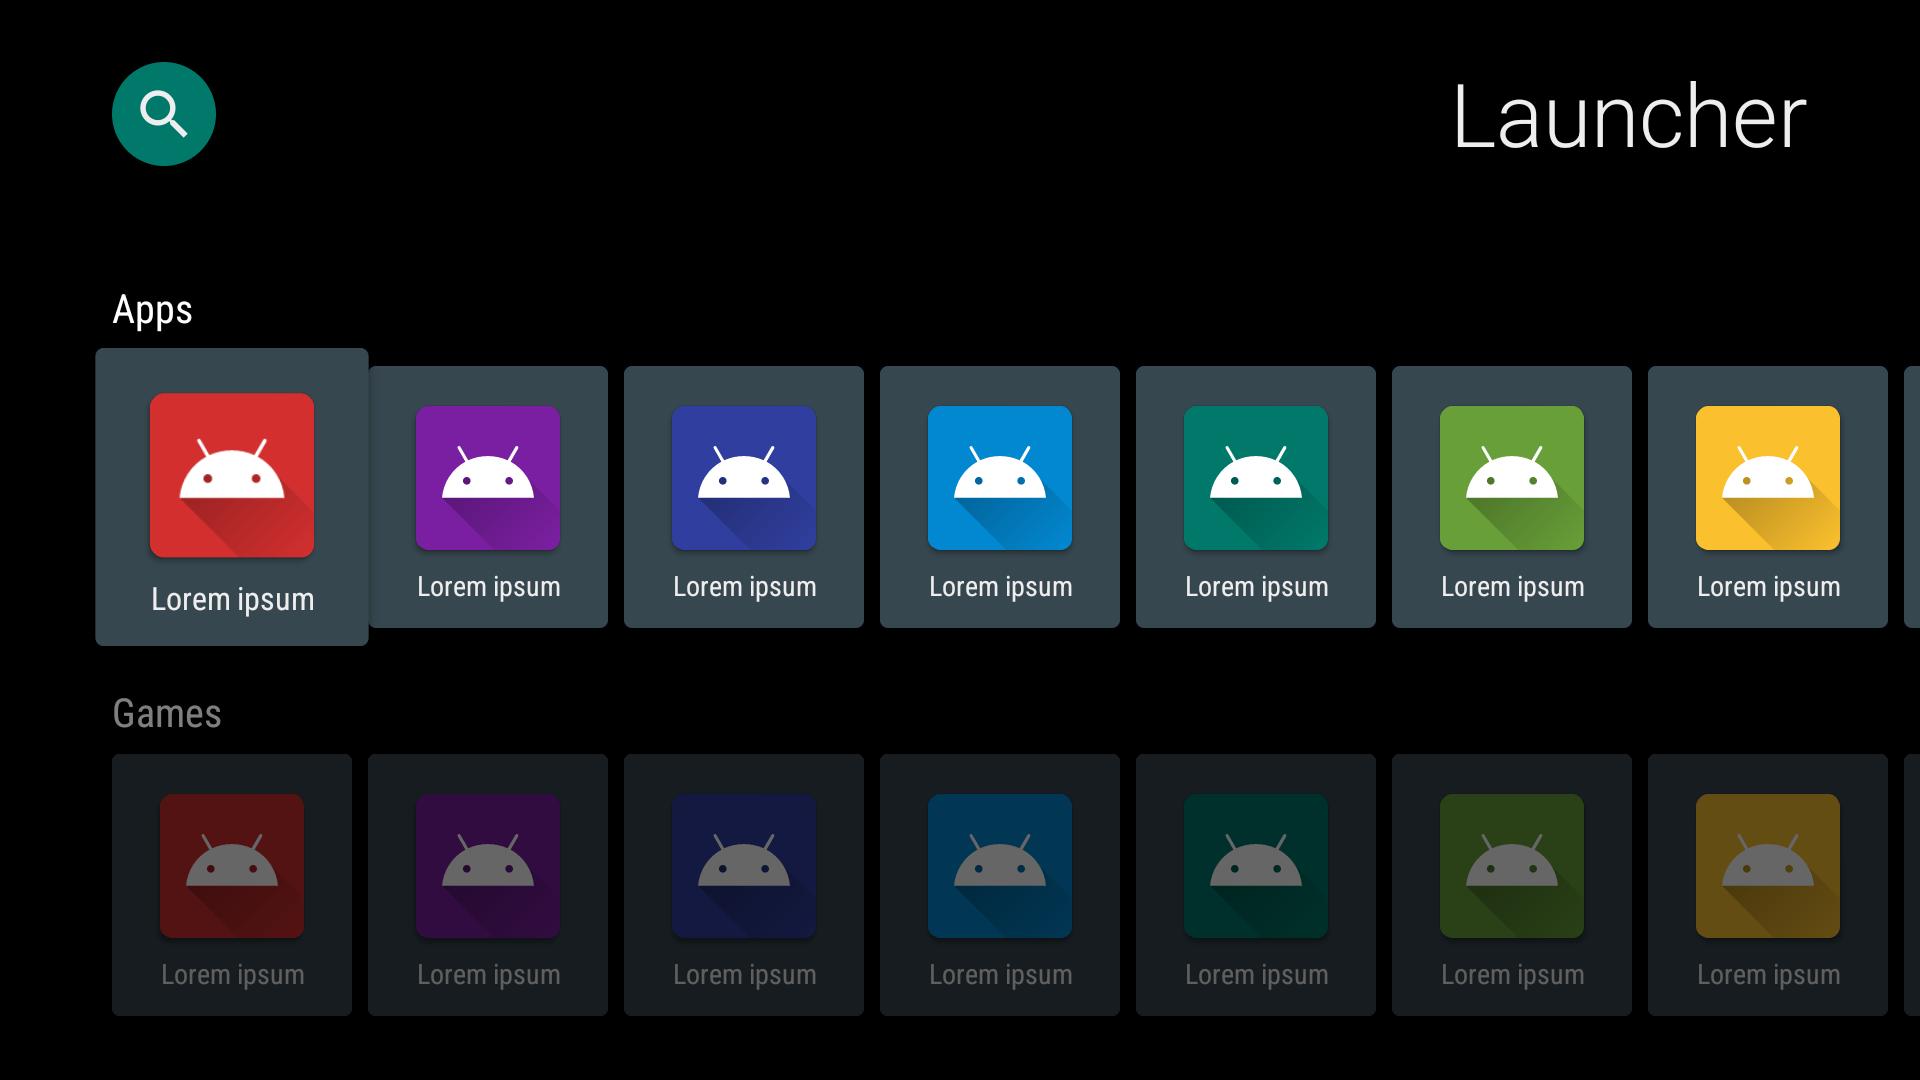Click Lorem ipsum label under blue Games icon
The image size is (1920, 1080).
(x=1000, y=975)
